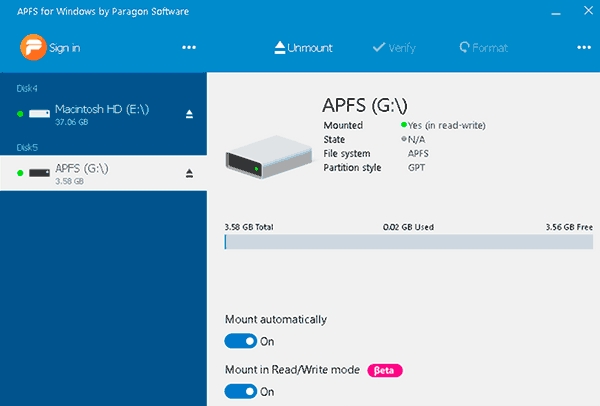Click Format in the toolbar
This screenshot has width=600, height=406.
[x=483, y=47]
